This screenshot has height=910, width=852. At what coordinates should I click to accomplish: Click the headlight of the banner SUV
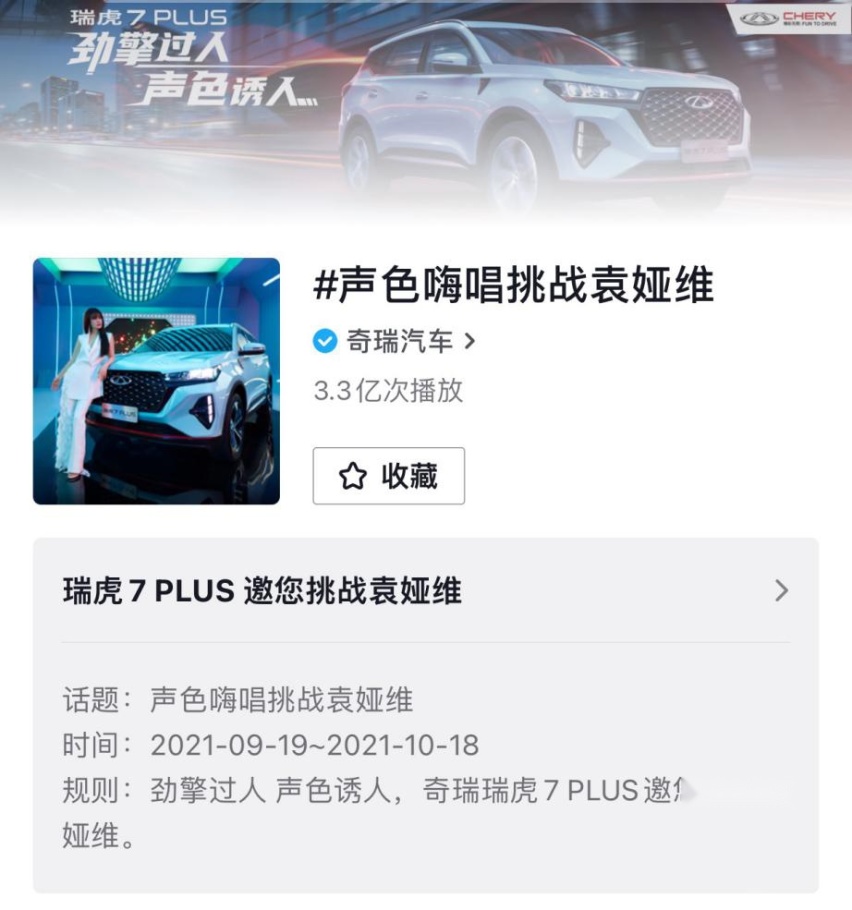592,91
